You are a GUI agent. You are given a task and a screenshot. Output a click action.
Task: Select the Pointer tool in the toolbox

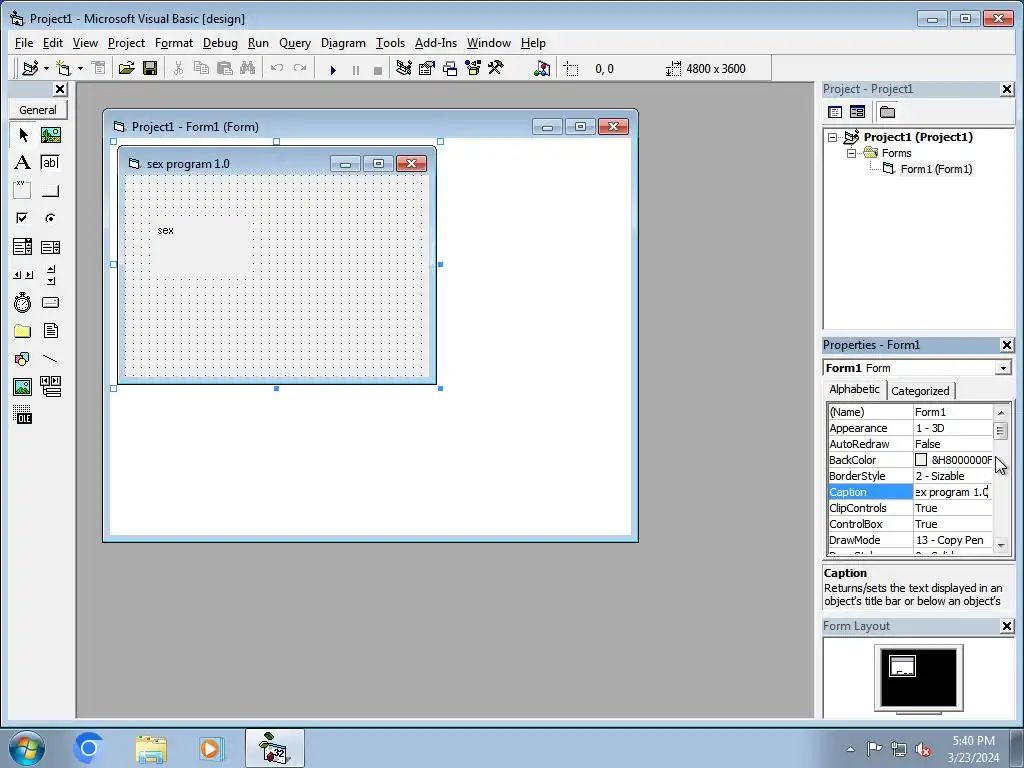point(23,135)
